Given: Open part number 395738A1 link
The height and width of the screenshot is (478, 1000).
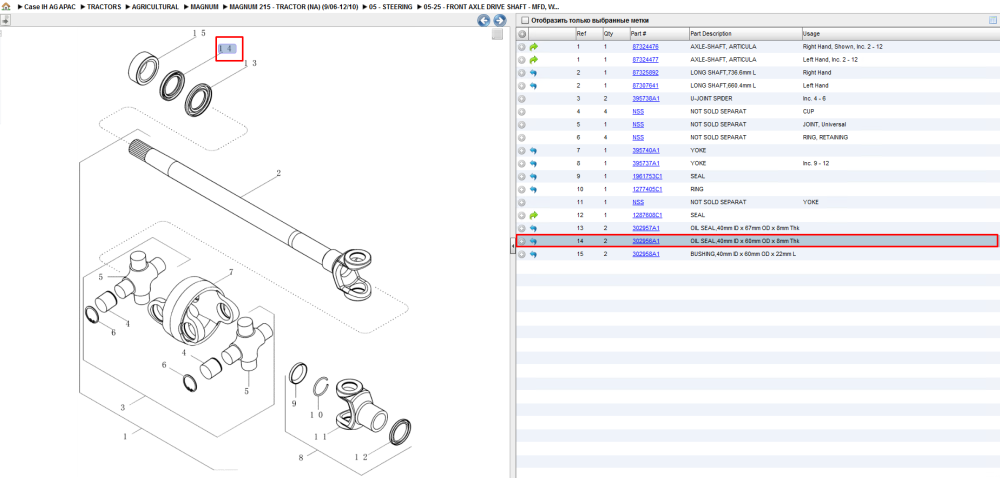Looking at the screenshot, I should 645,99.
